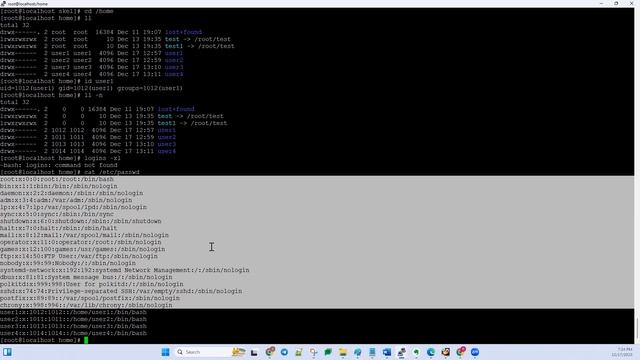The height and width of the screenshot is (360, 640).
Task: Switch to the active PuTTY taskbar icon
Action: 402,352
